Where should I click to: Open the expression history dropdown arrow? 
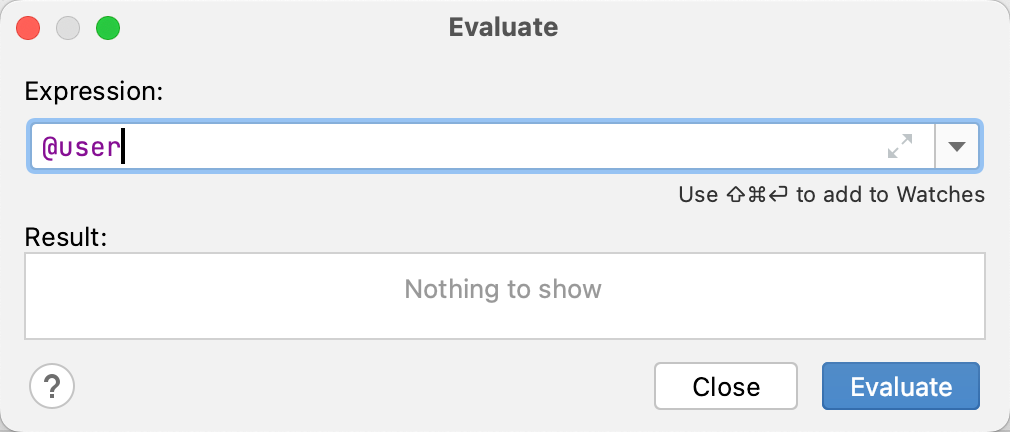tap(957, 147)
